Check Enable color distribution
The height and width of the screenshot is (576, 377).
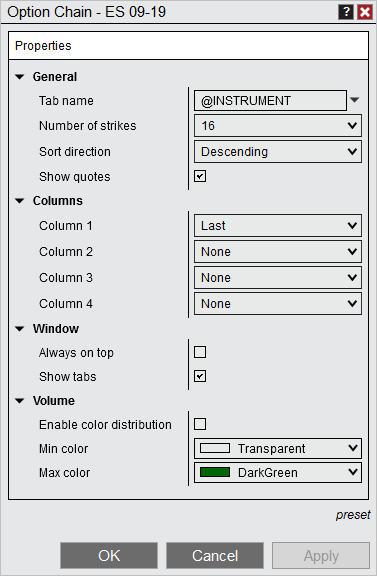(200, 424)
